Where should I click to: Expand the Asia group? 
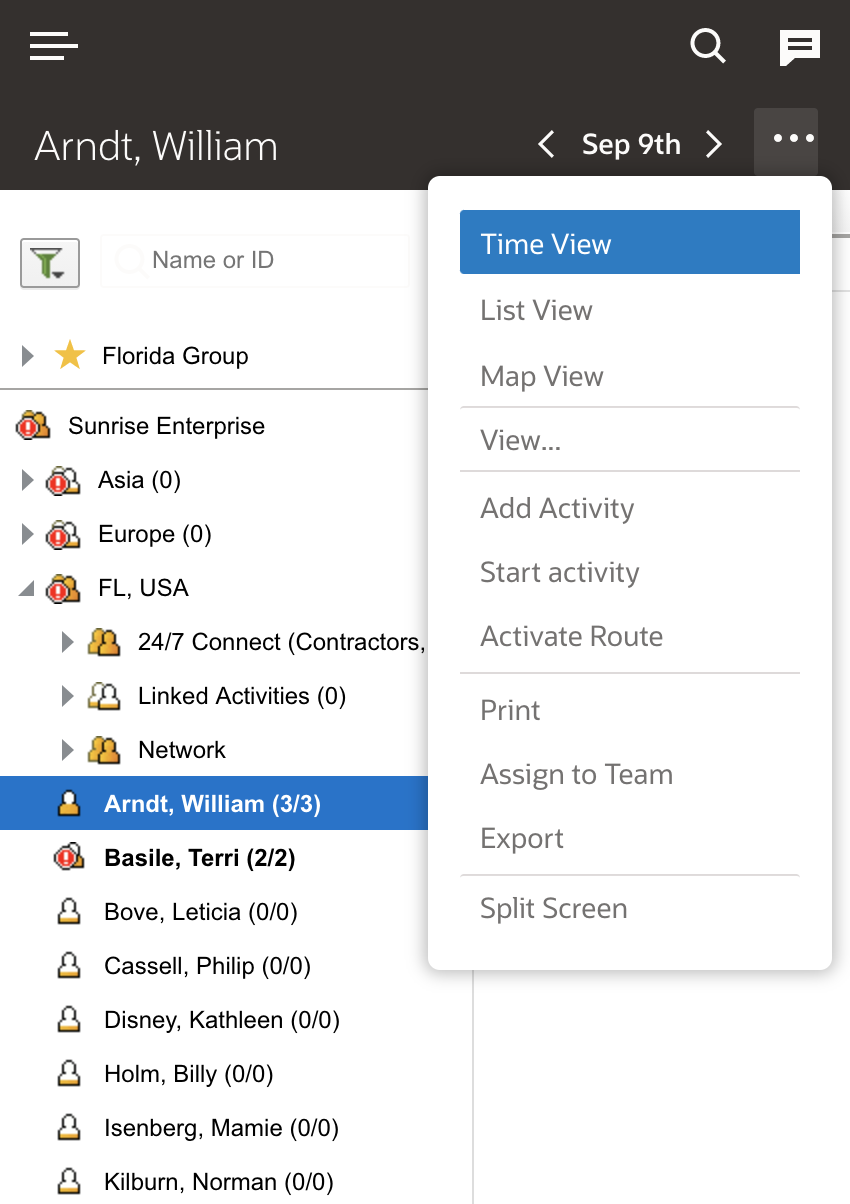27,479
